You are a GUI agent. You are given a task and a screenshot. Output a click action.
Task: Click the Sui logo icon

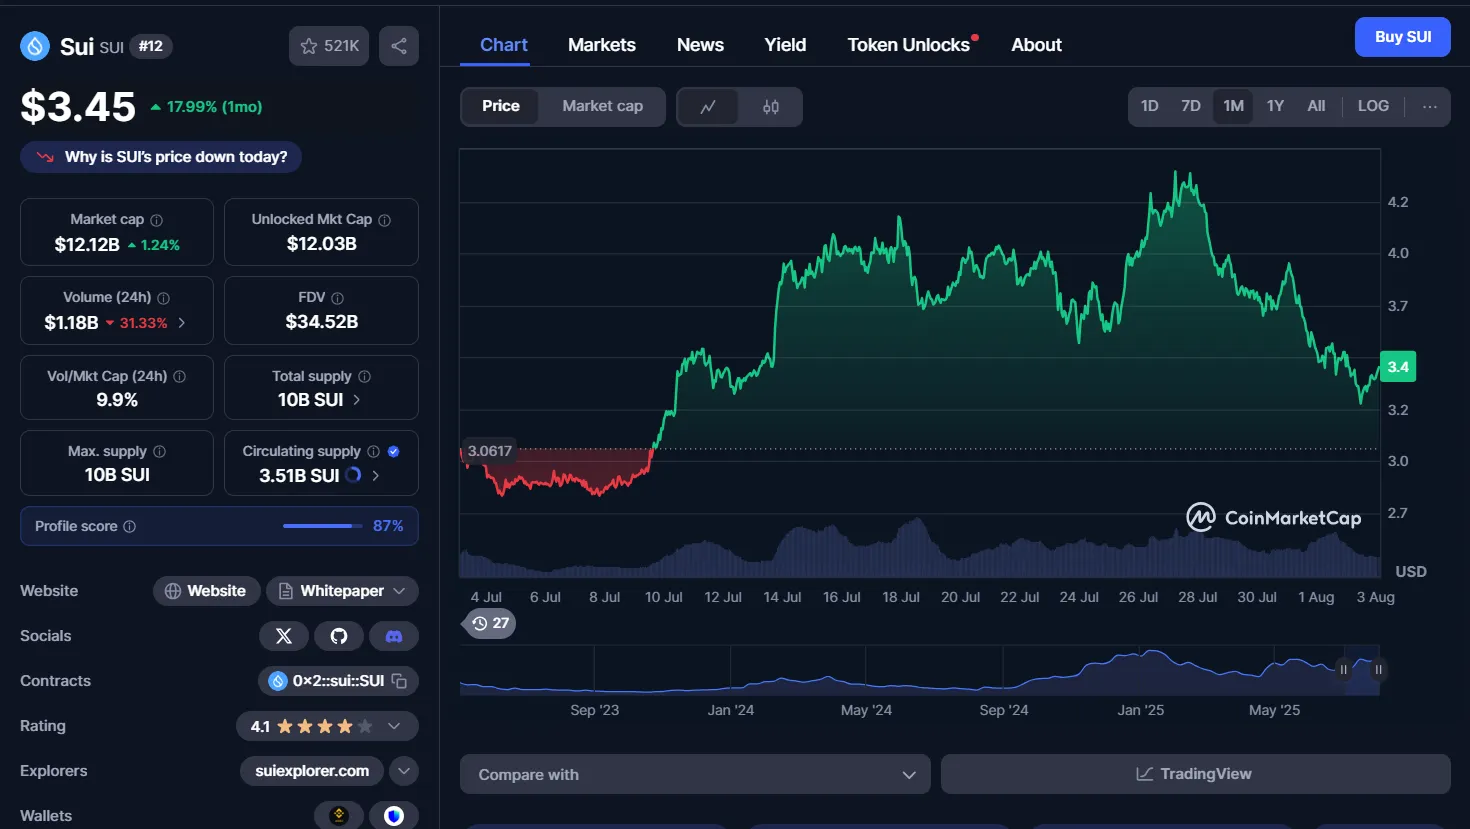click(35, 46)
